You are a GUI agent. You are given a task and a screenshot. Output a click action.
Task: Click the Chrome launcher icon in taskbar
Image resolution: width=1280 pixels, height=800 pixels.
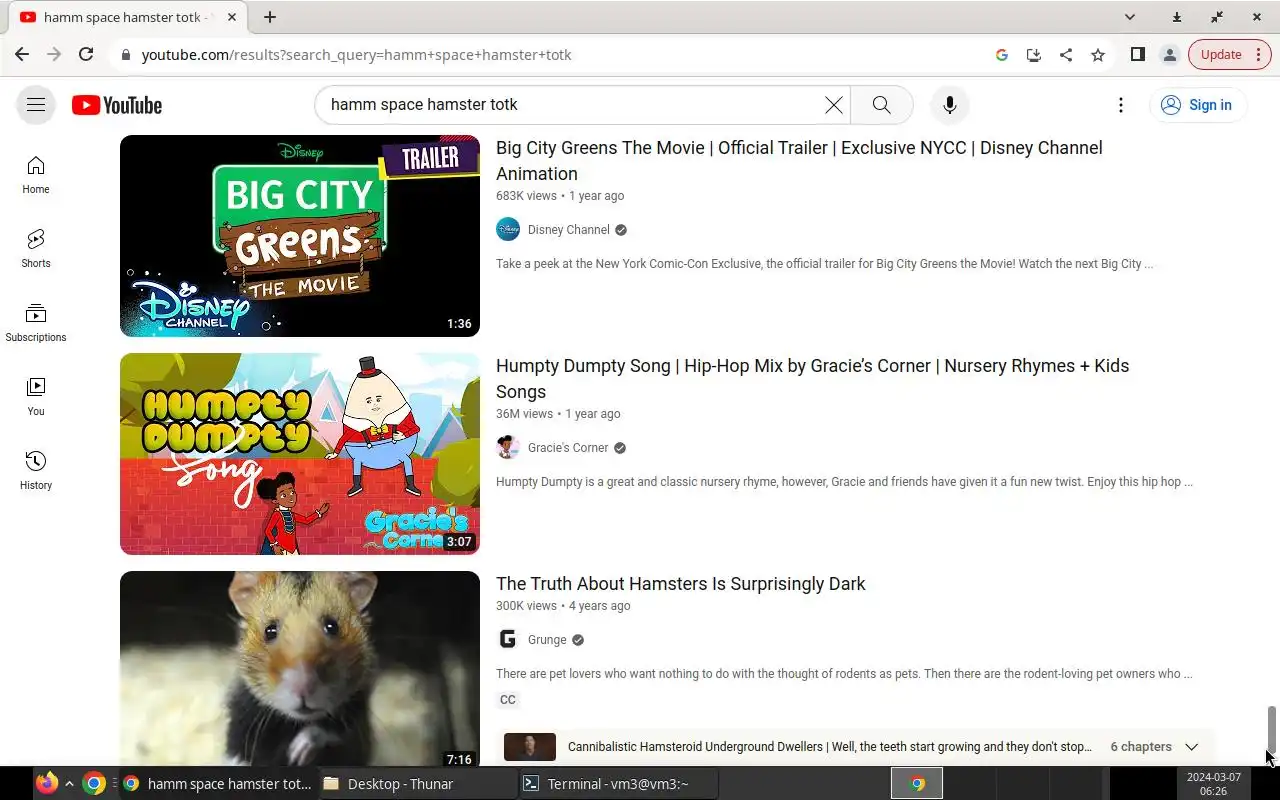pos(94,783)
